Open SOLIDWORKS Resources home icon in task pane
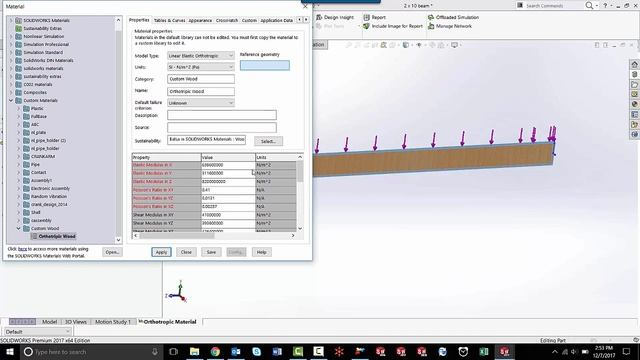 click(634, 64)
